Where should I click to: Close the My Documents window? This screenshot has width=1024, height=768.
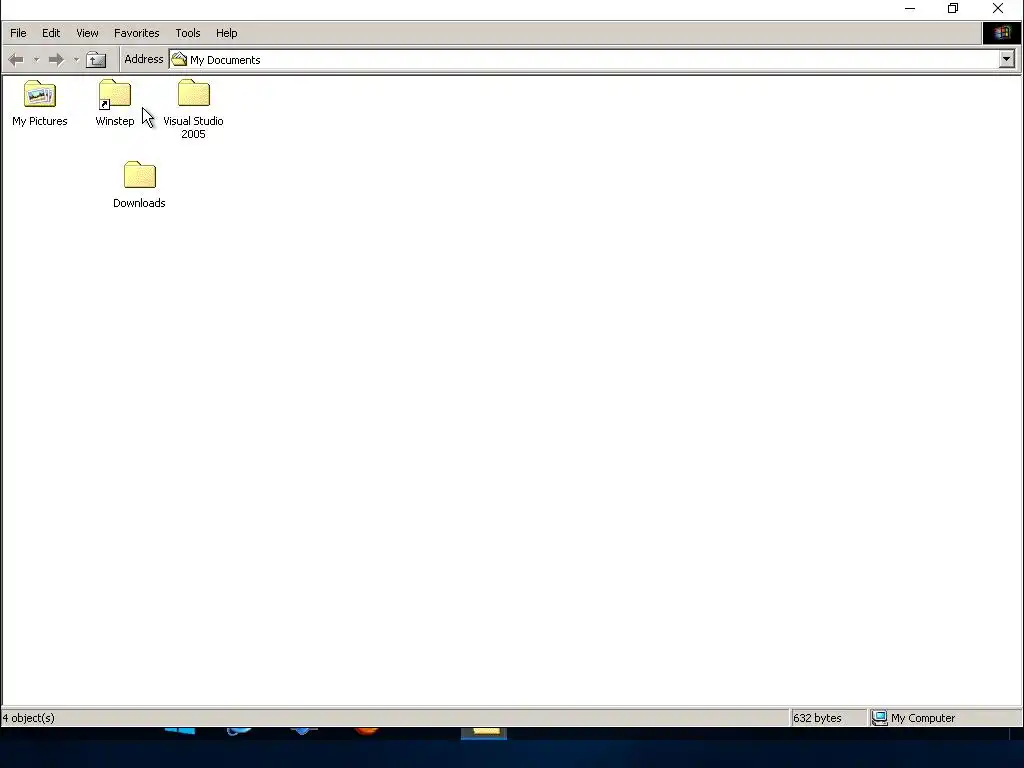[x=998, y=8]
